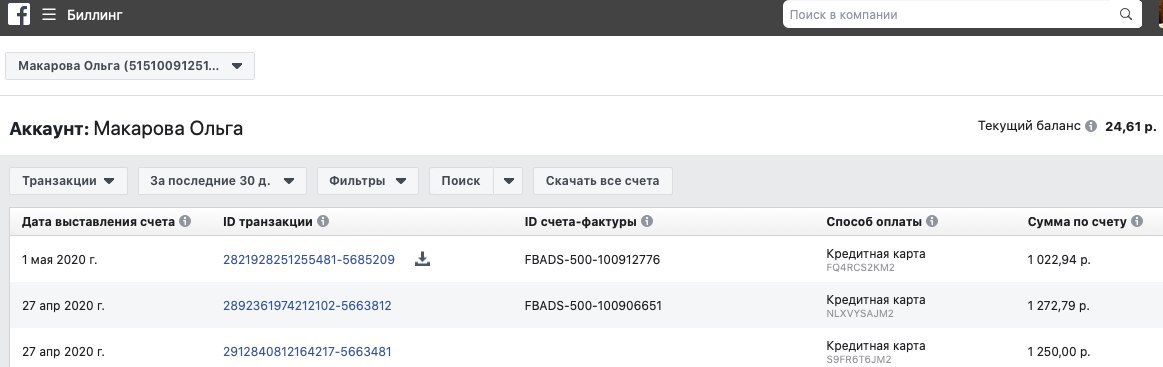Focus the Поиск в компании search field
This screenshot has height=367, width=1163.
[x=949, y=15]
